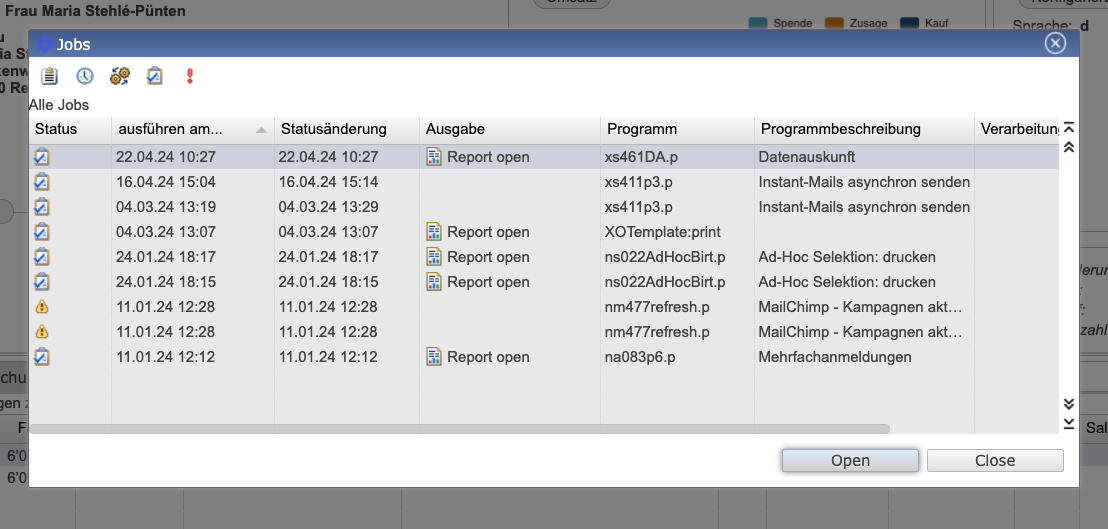1108x529 pixels.
Task: Click the red exclamation mark toolbar icon
Action: coord(190,76)
